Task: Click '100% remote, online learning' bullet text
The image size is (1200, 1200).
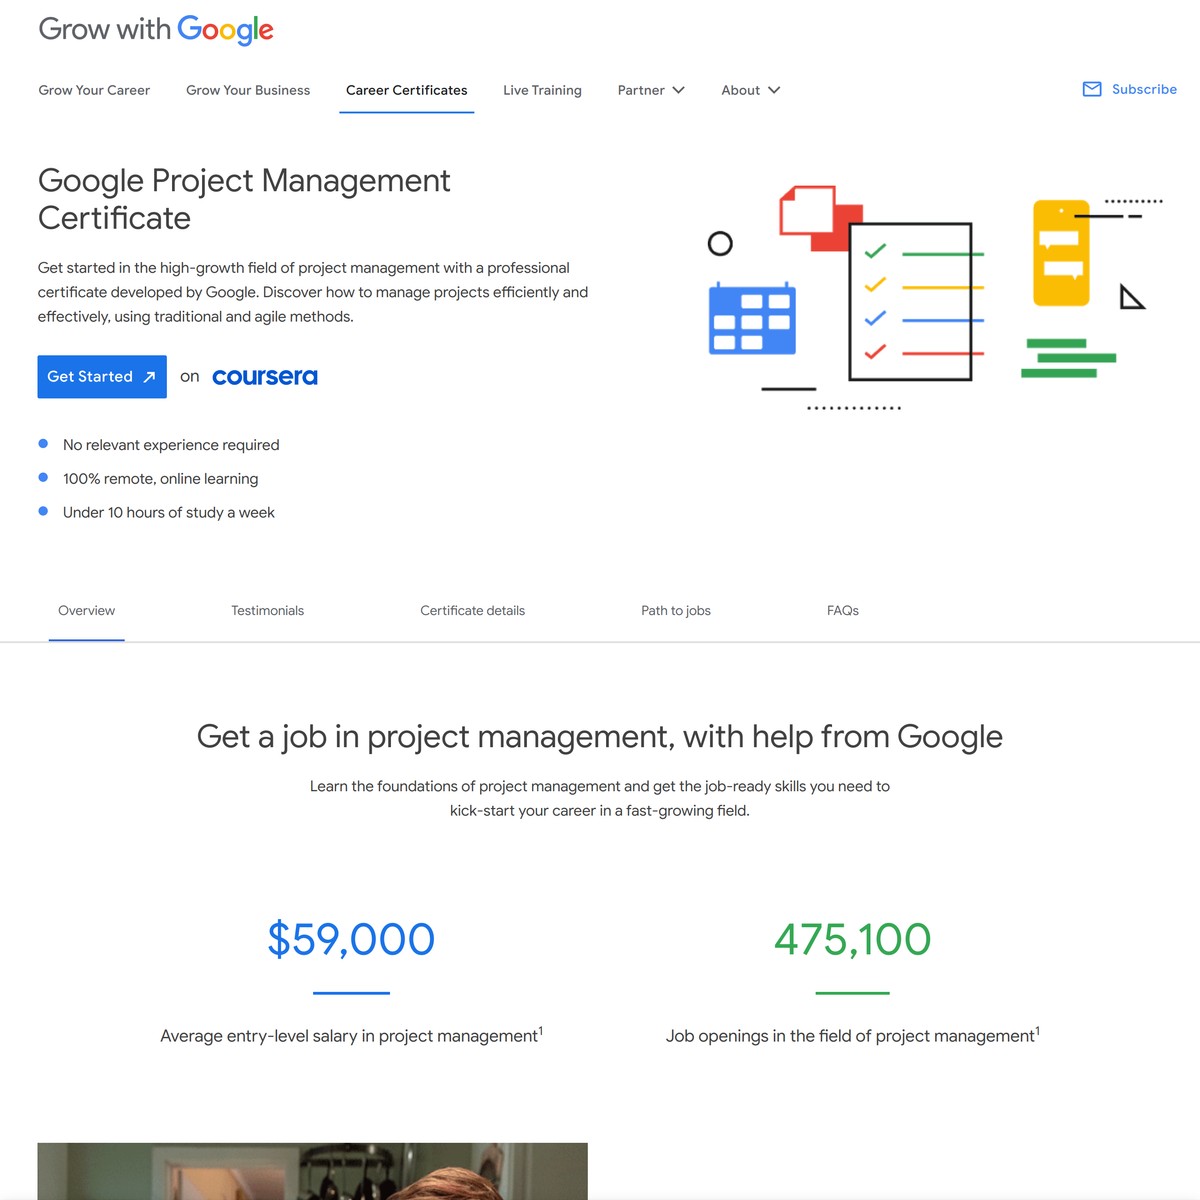Action: (160, 479)
